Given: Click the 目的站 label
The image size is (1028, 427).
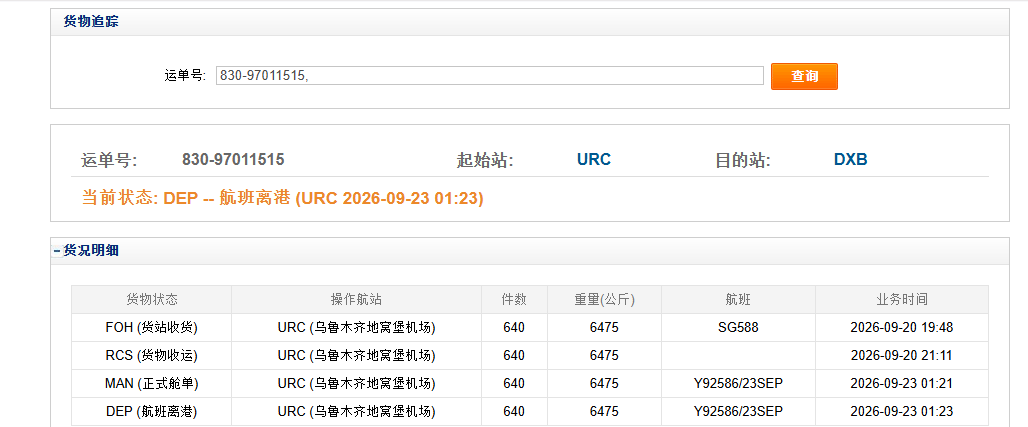Looking at the screenshot, I should (742, 160).
